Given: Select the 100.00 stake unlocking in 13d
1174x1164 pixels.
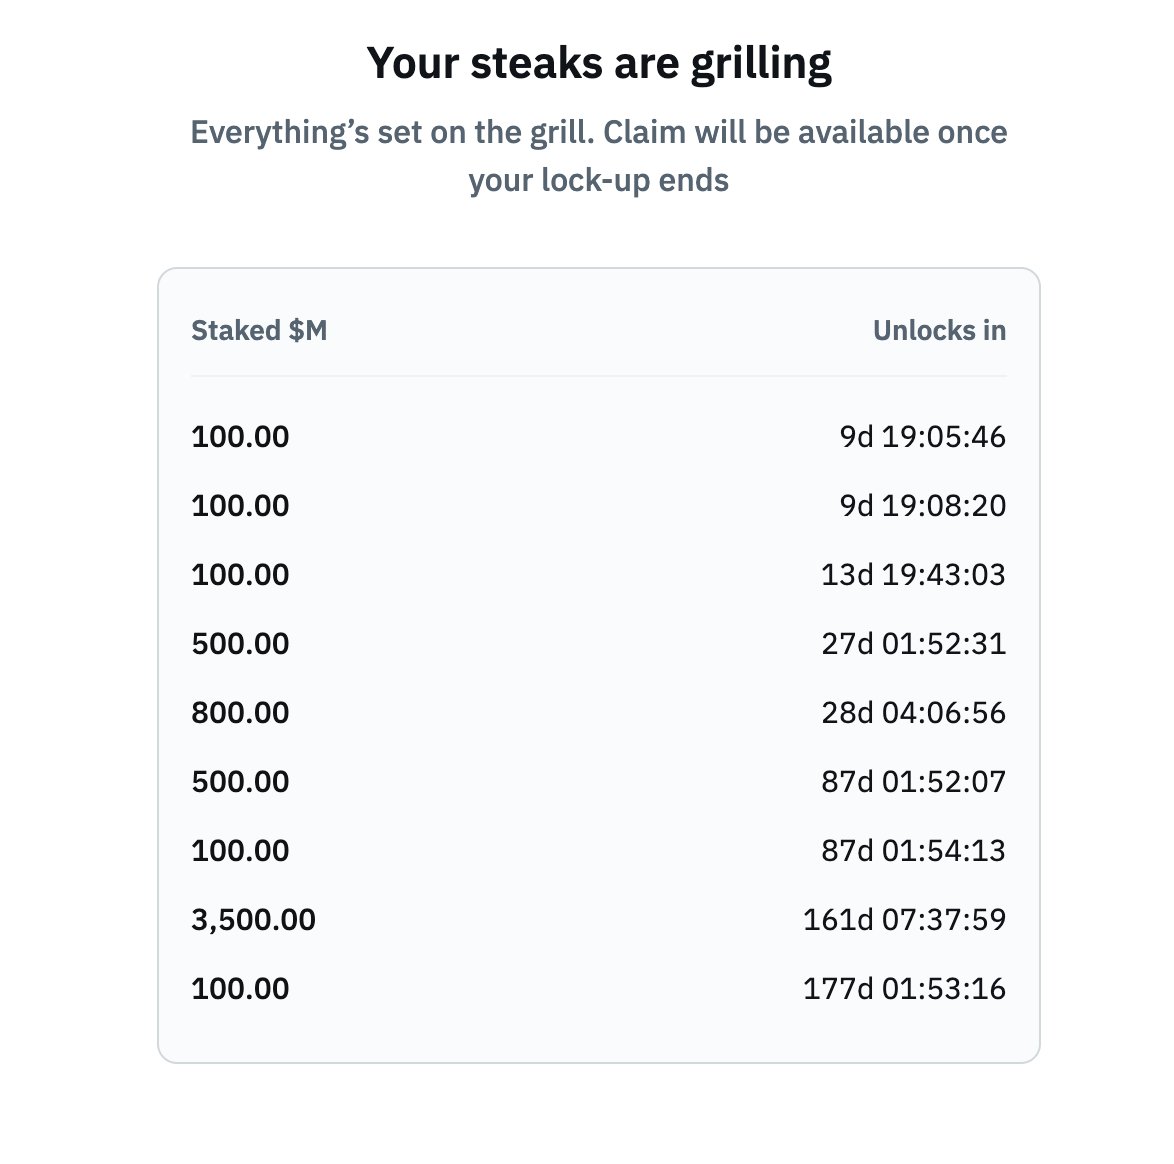Looking at the screenshot, I should pos(240,575).
